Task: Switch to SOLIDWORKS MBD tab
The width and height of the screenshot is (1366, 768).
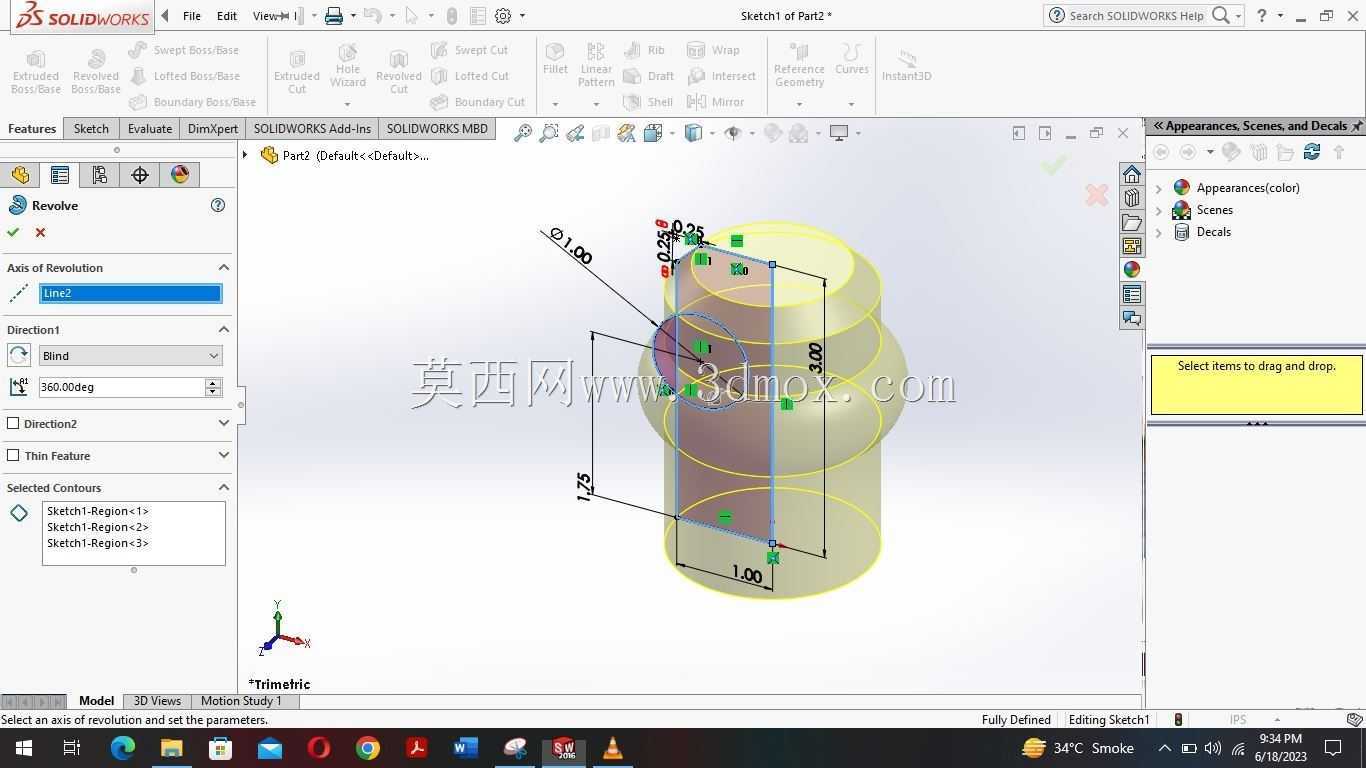Action: [x=437, y=128]
